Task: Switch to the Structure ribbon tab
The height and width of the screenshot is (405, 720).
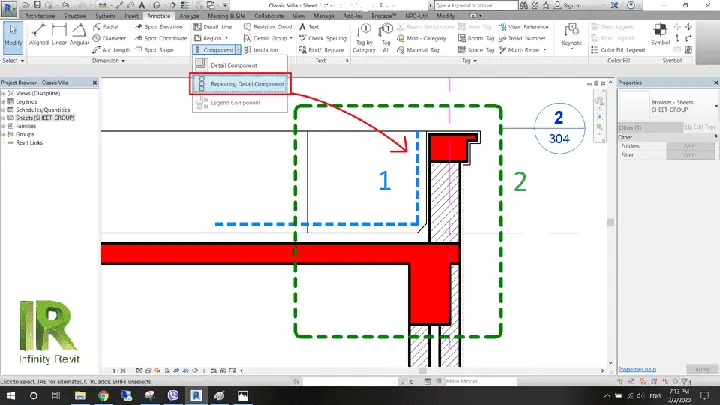Action: click(75, 16)
